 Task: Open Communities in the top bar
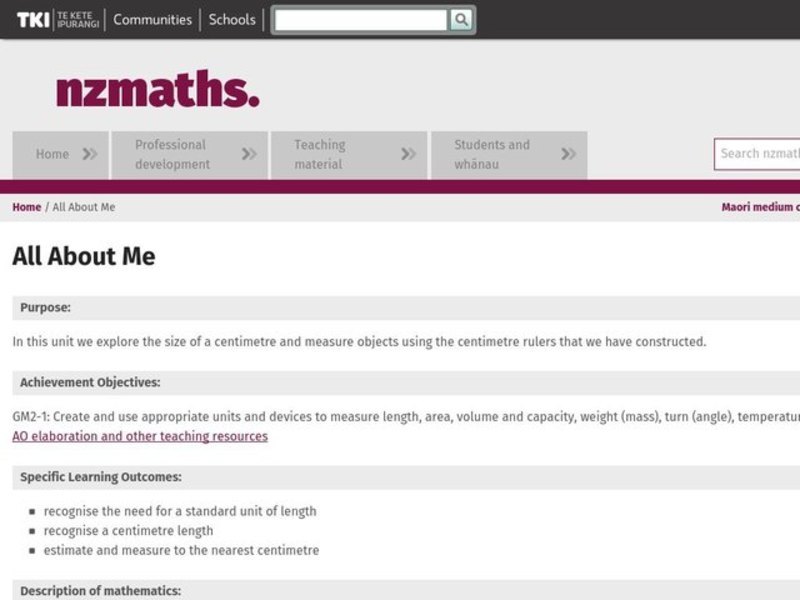pyautogui.click(x=152, y=19)
